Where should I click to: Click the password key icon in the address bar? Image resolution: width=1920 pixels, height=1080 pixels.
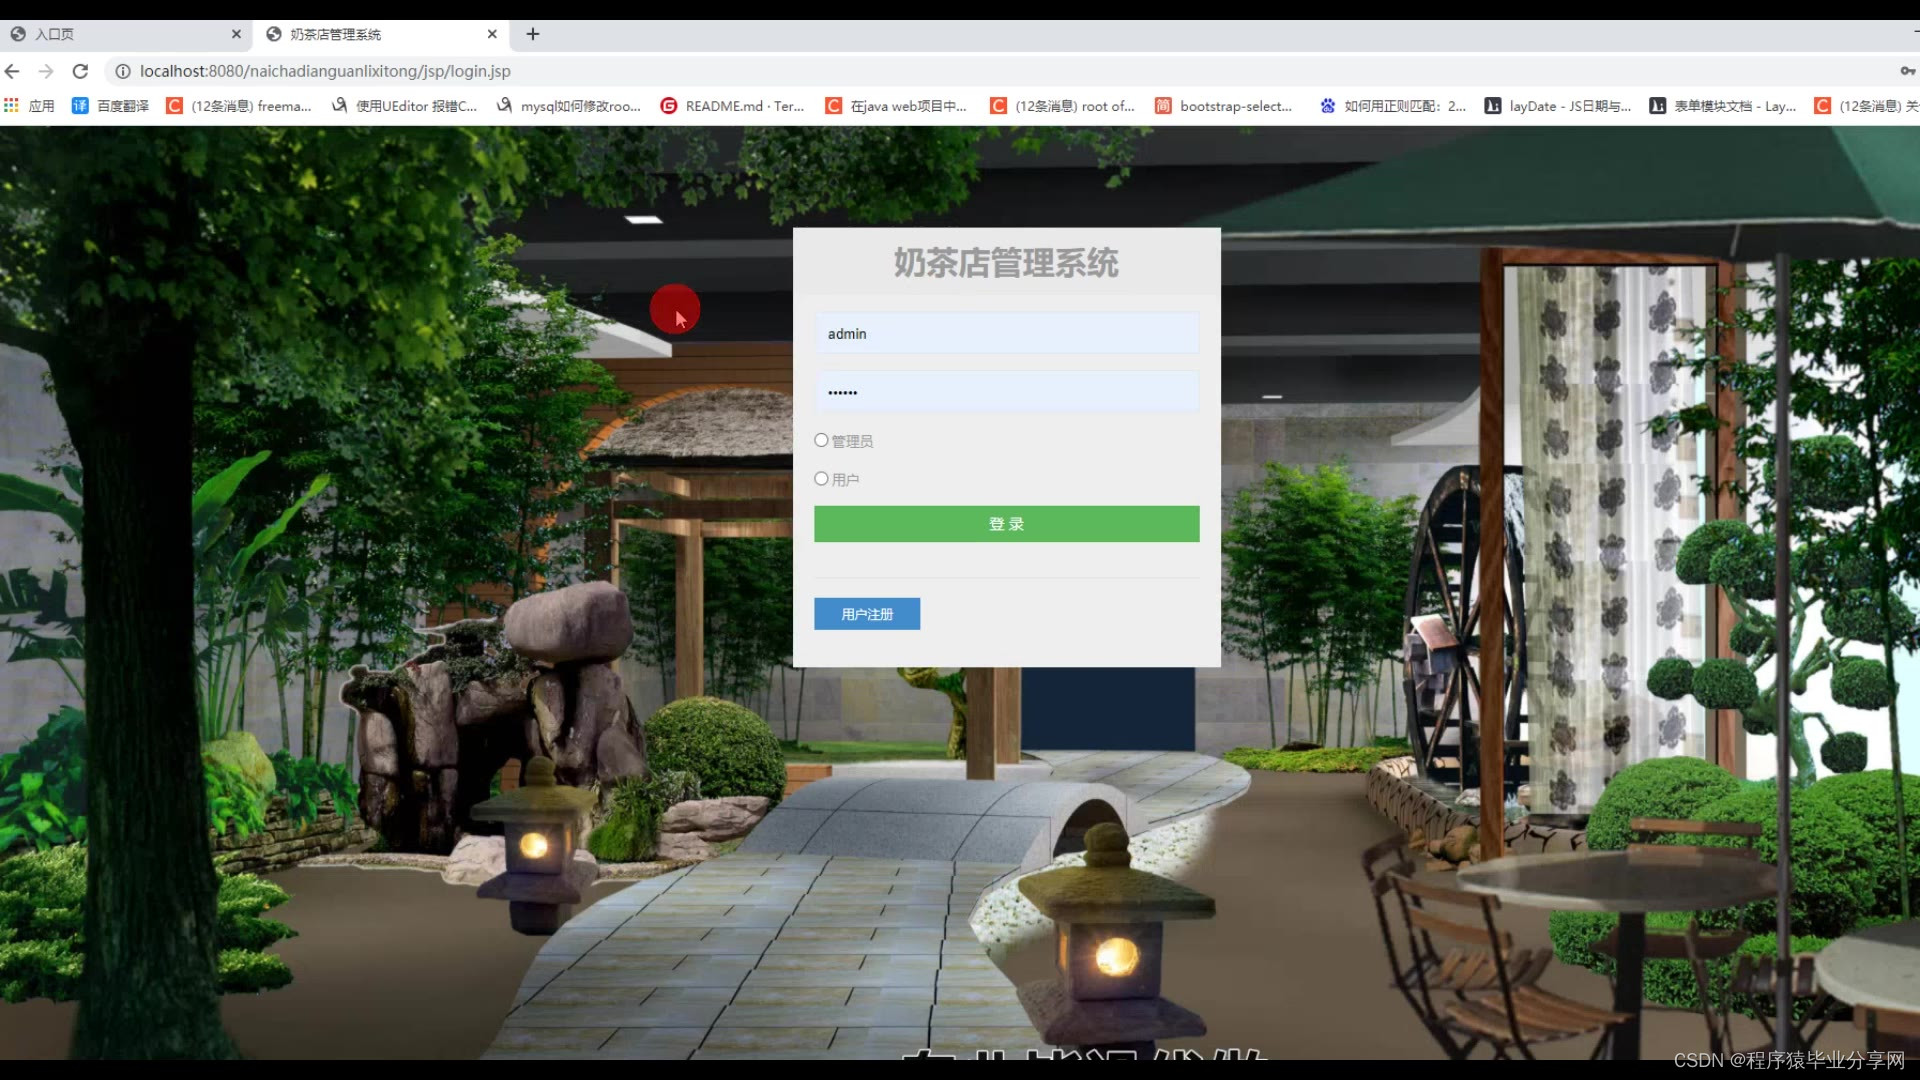pyautogui.click(x=1907, y=71)
